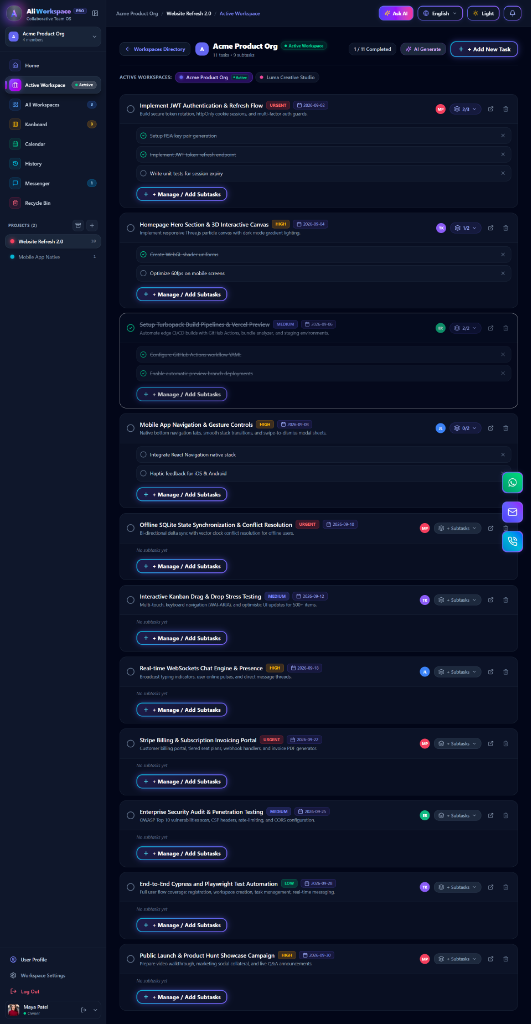Image resolution: width=531 pixels, height=1024 pixels.
Task: Switch to Light theme toggle
Action: click(483, 13)
